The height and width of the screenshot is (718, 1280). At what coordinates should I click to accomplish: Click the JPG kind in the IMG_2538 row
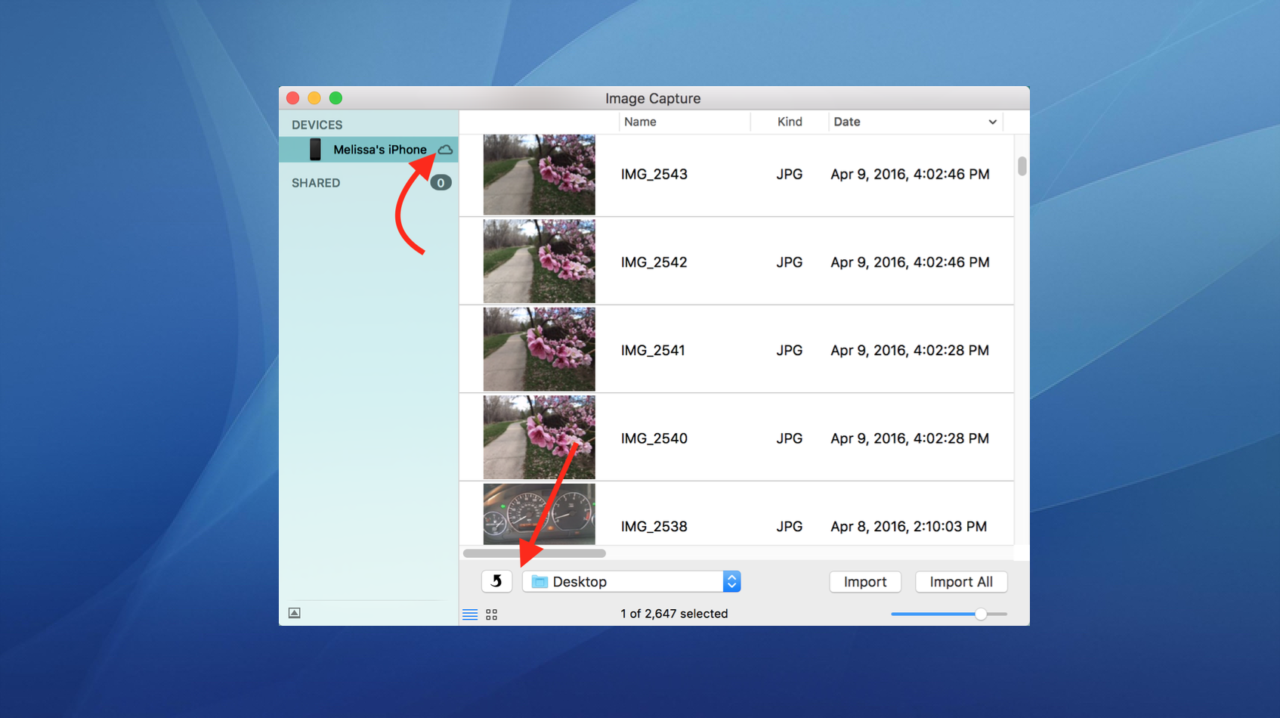tap(790, 526)
